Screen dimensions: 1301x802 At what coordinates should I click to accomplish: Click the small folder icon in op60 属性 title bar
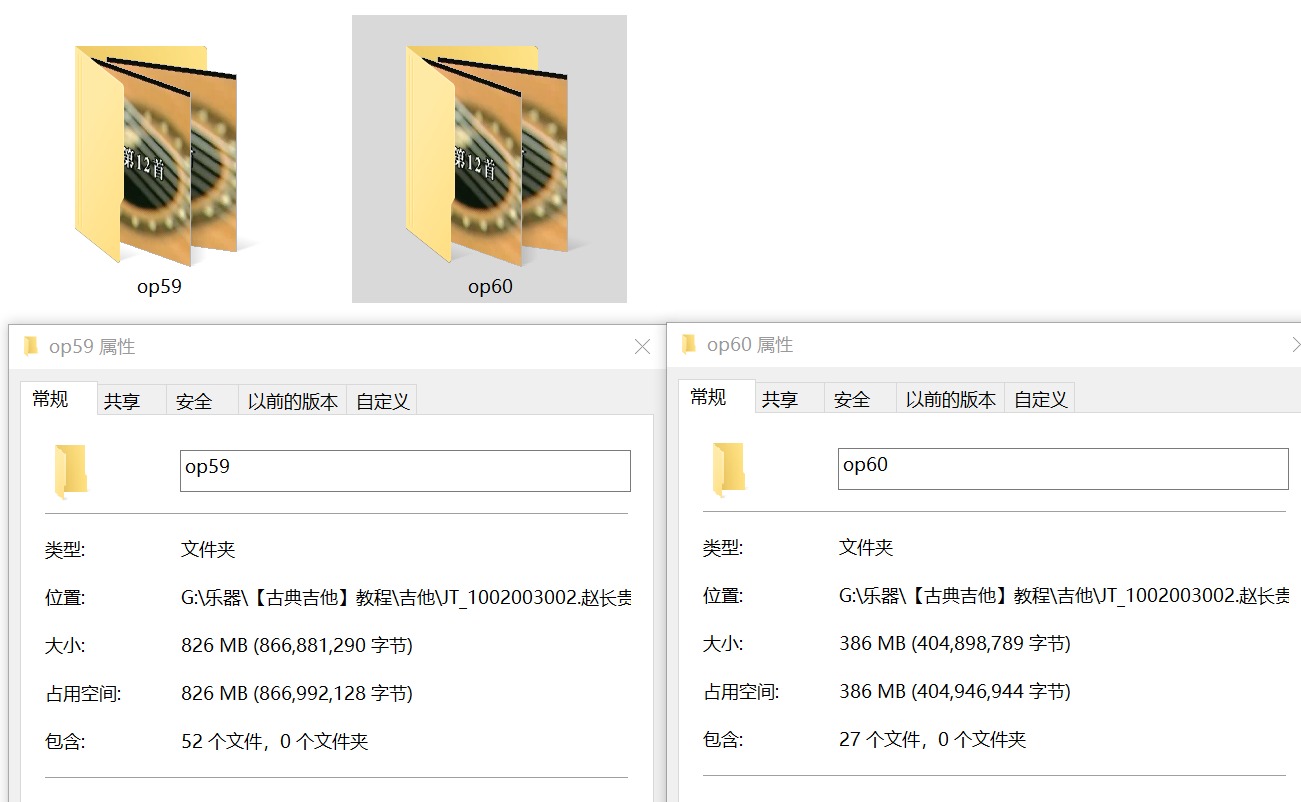[689, 345]
